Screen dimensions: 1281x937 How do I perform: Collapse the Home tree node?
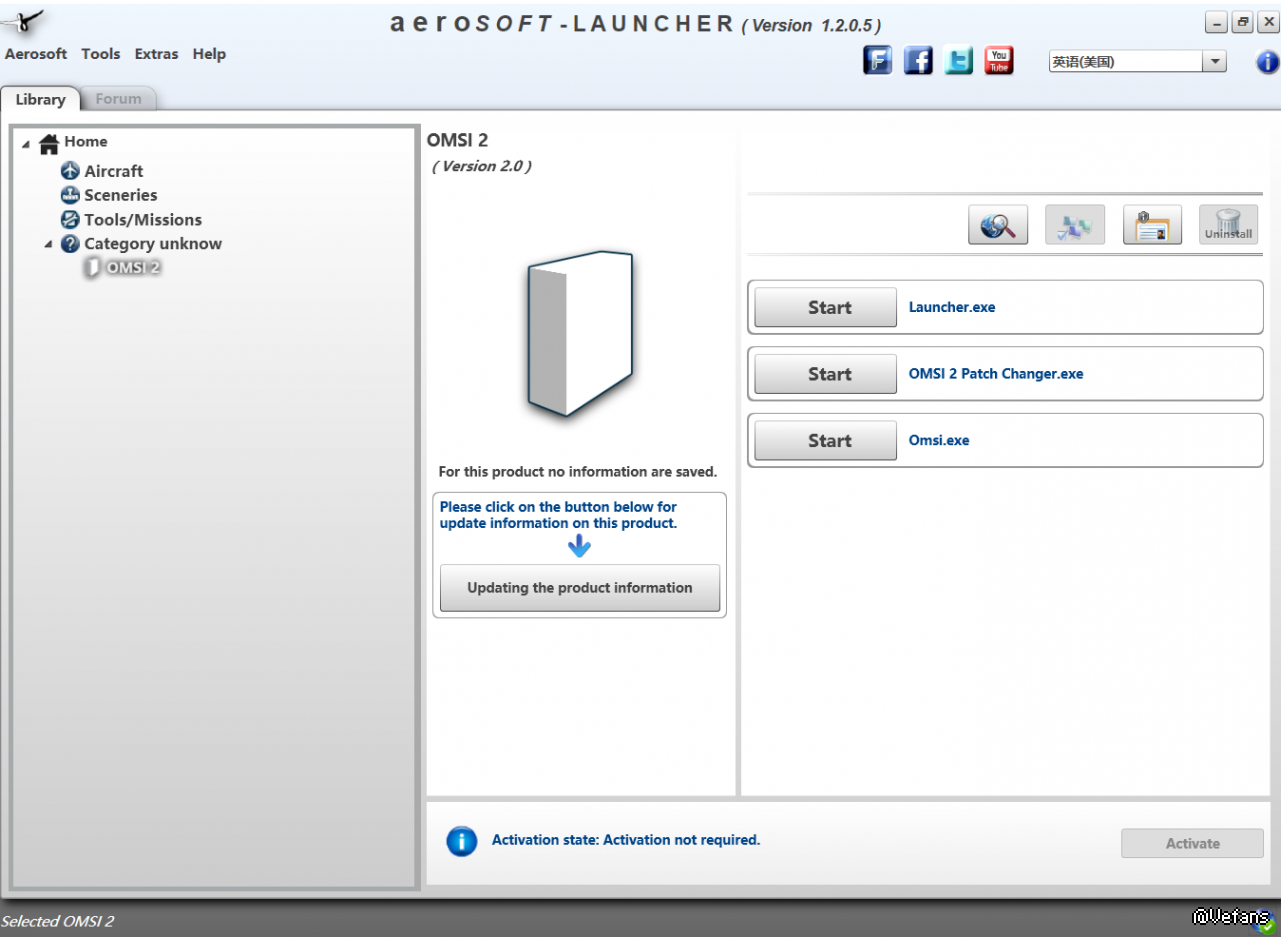(x=26, y=144)
